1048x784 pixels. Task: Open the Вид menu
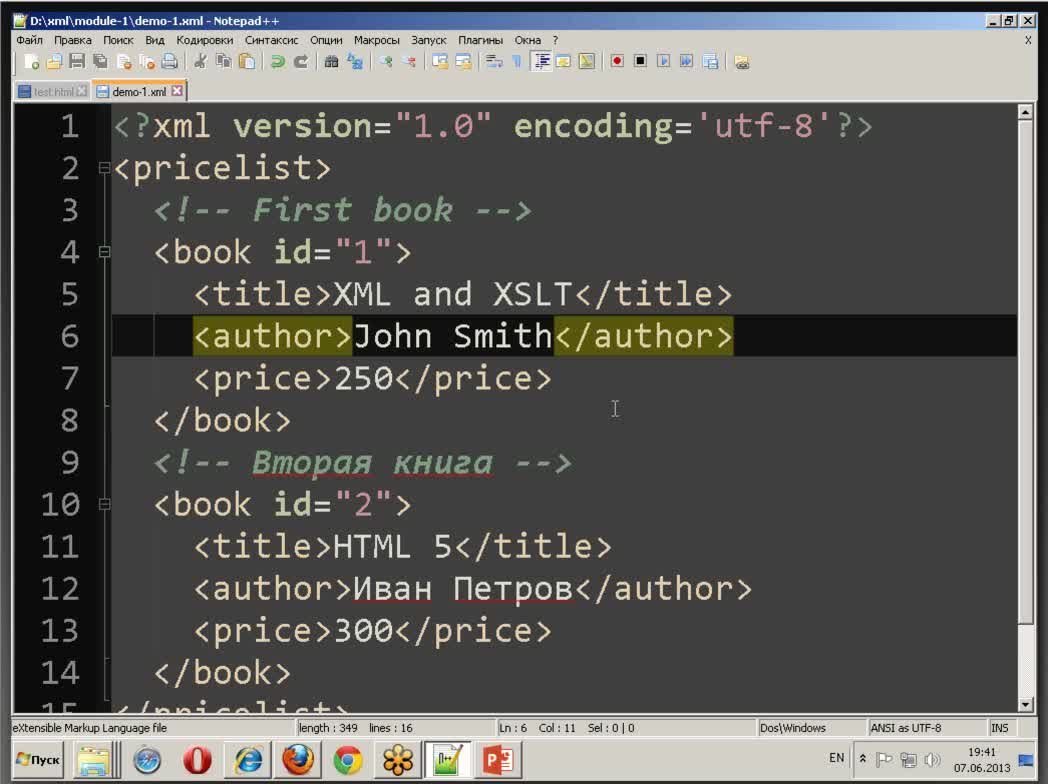click(x=154, y=40)
